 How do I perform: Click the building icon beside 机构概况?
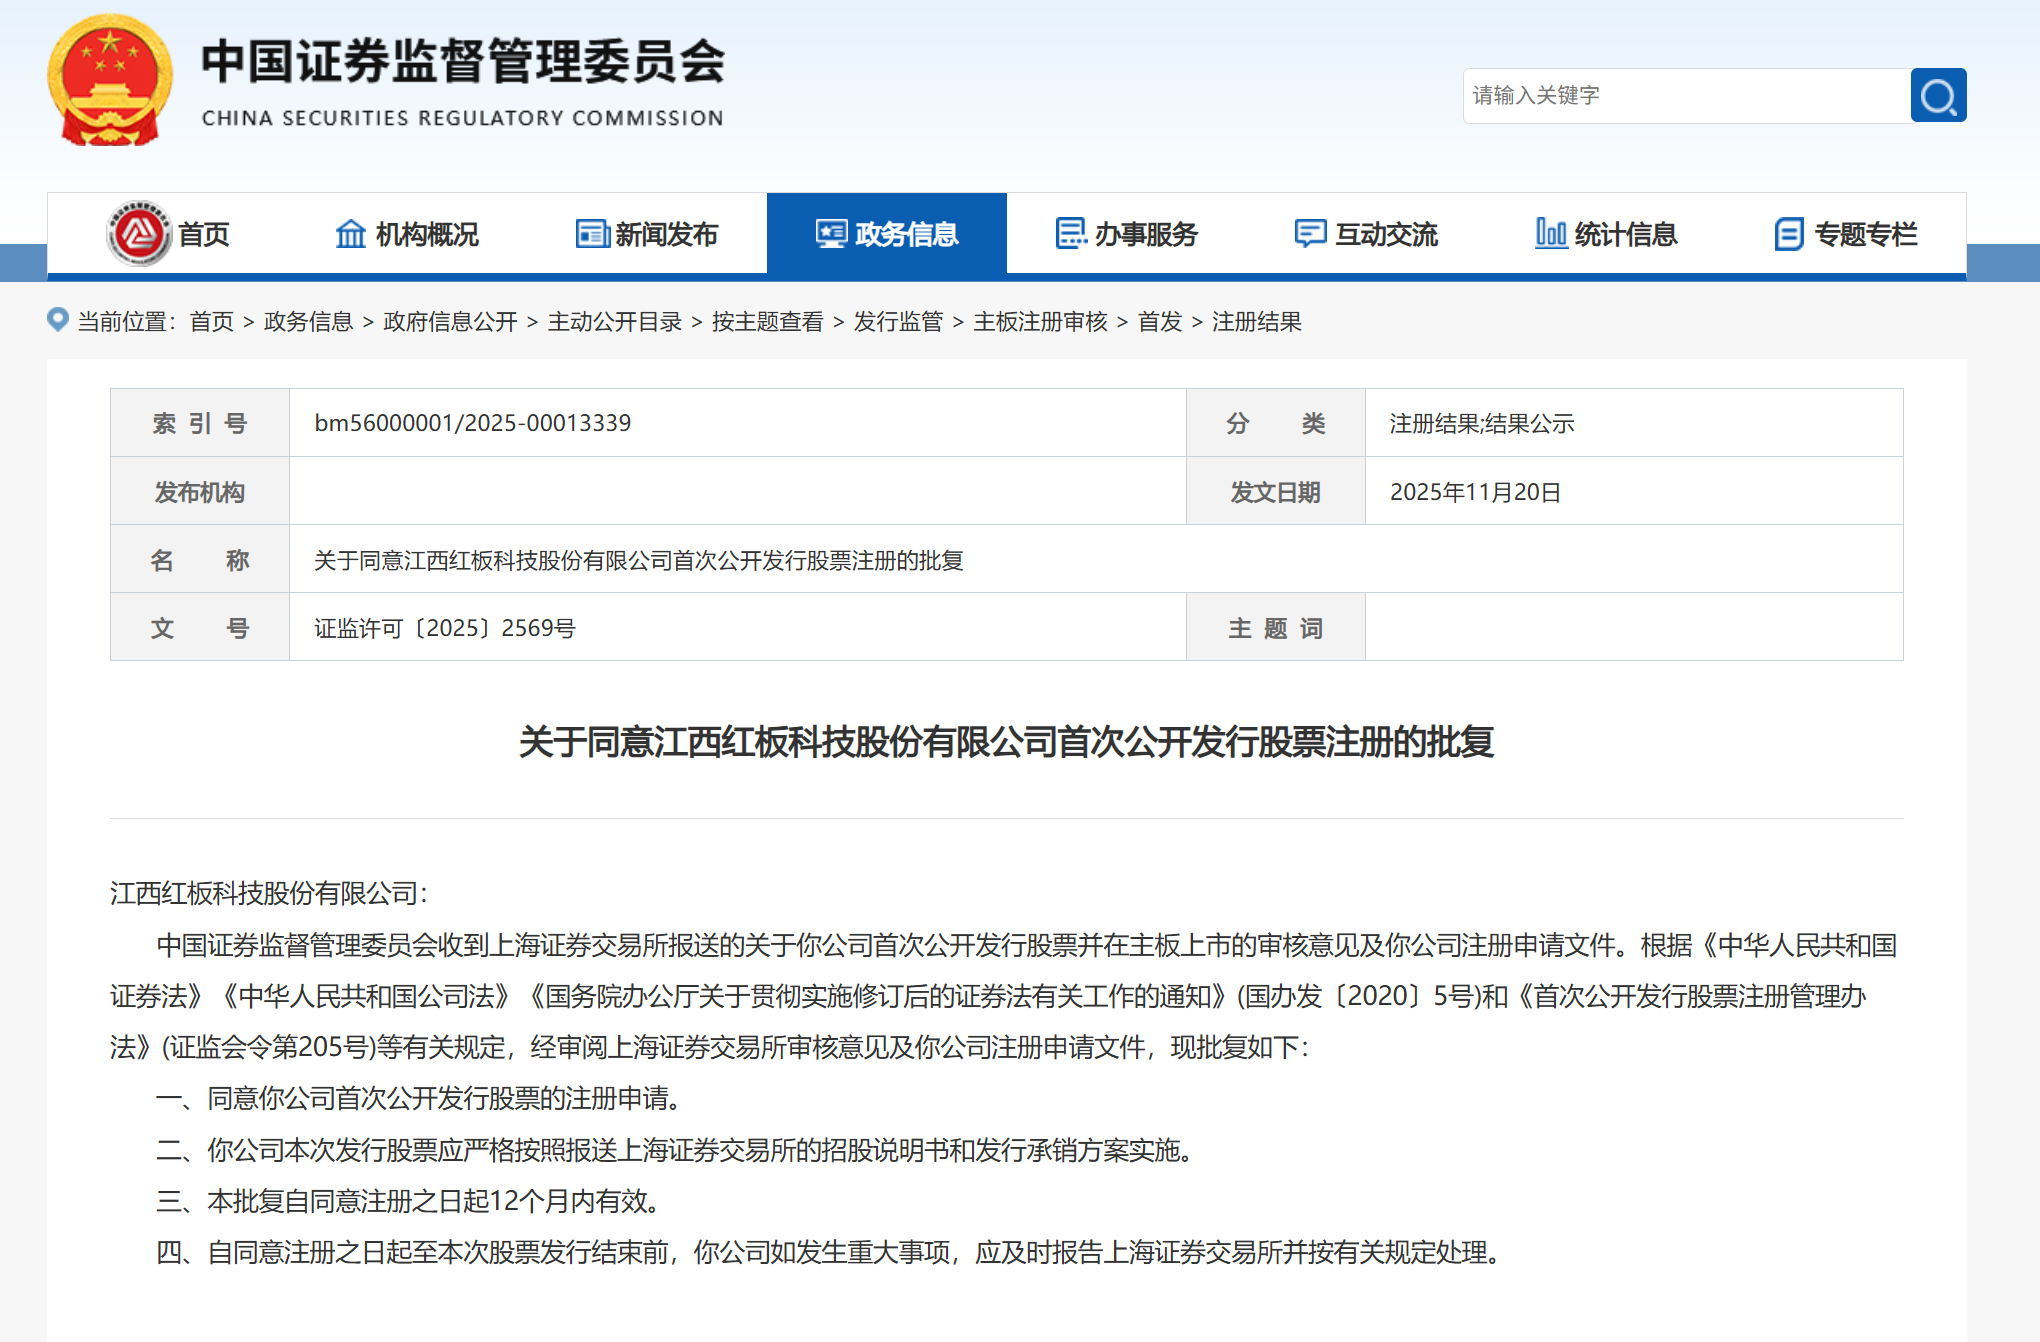(350, 234)
